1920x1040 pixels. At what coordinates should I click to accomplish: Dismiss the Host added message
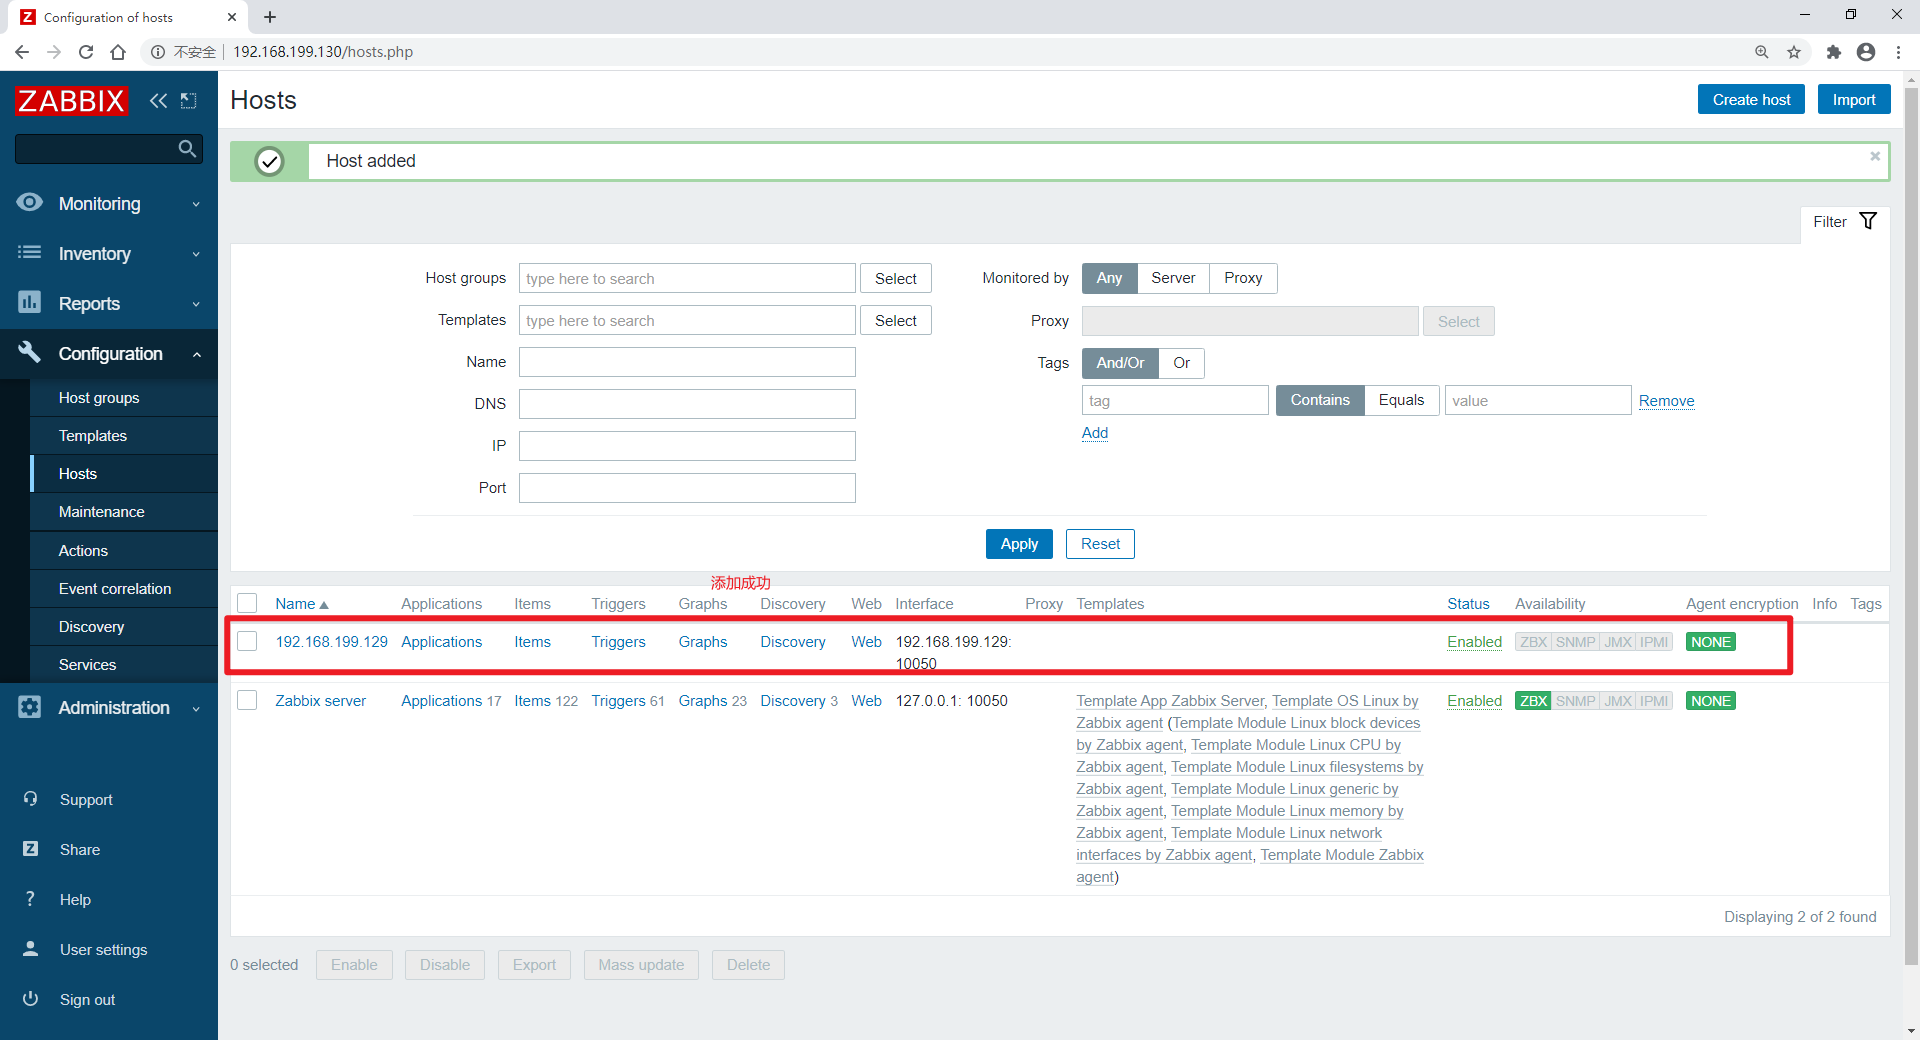point(1875,156)
